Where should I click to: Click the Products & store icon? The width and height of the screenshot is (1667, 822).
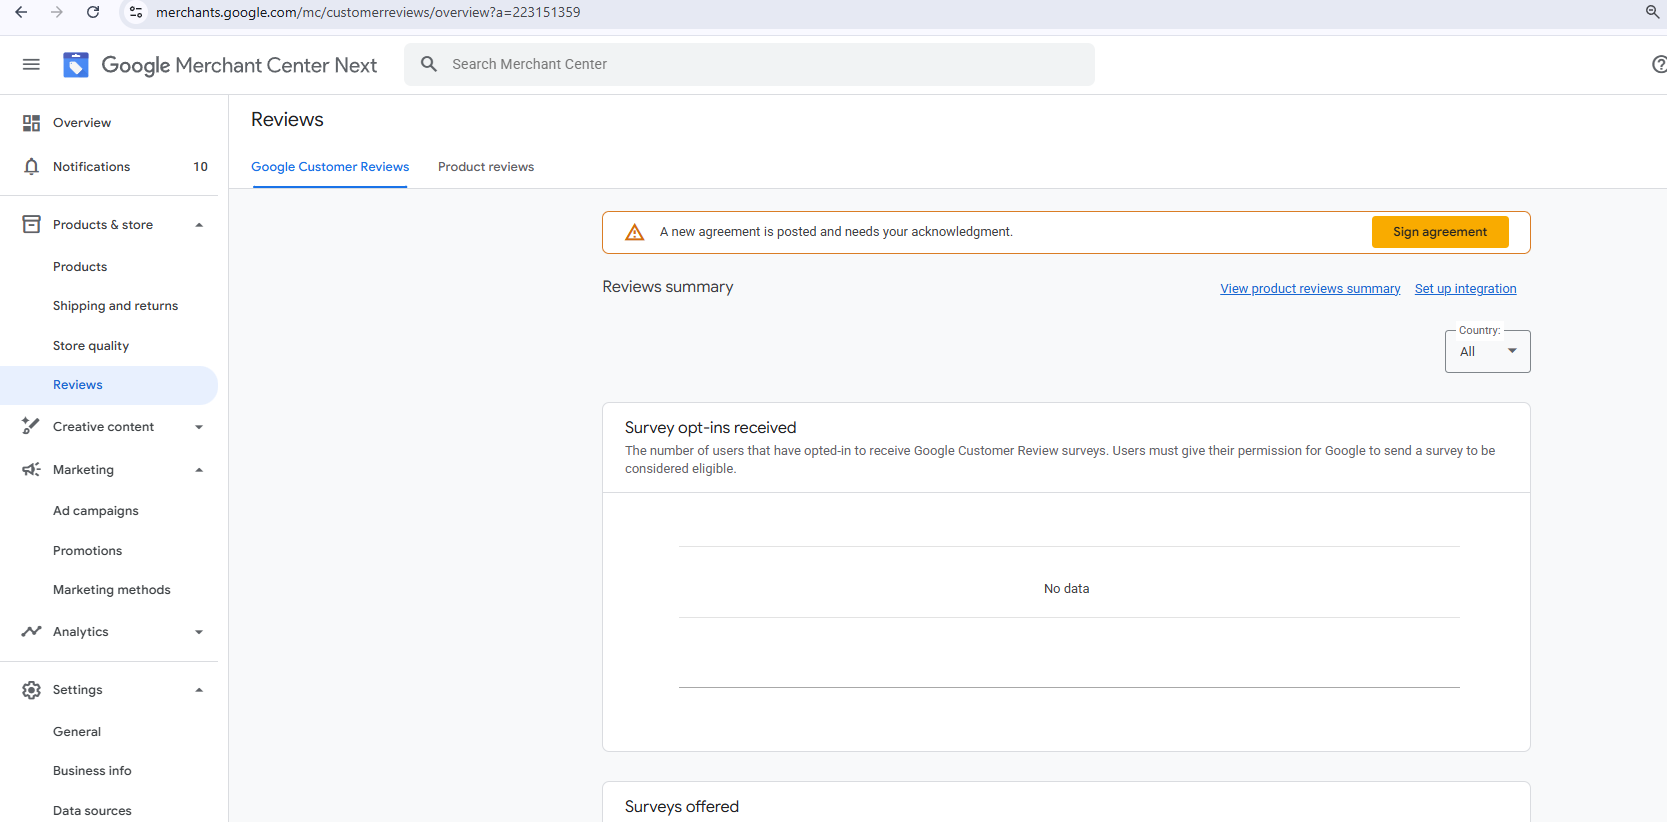tap(31, 225)
